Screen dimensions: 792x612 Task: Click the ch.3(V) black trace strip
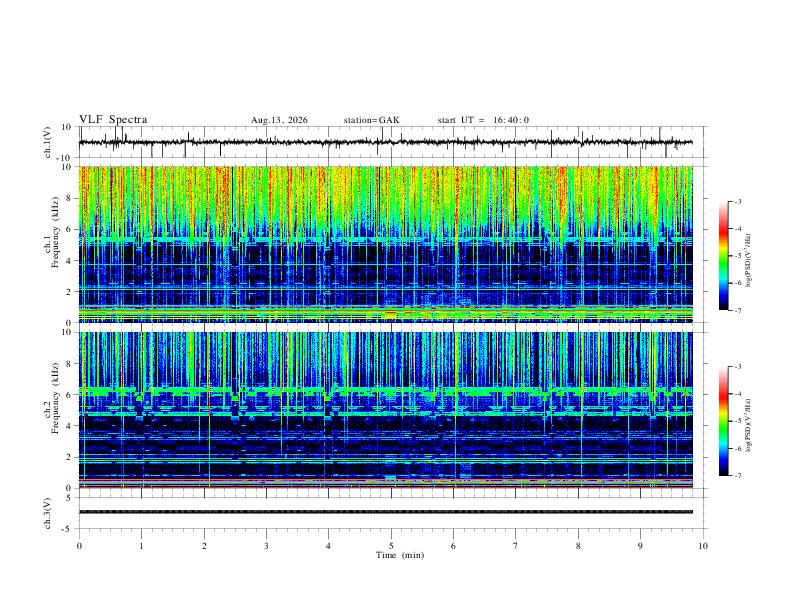[386, 512]
